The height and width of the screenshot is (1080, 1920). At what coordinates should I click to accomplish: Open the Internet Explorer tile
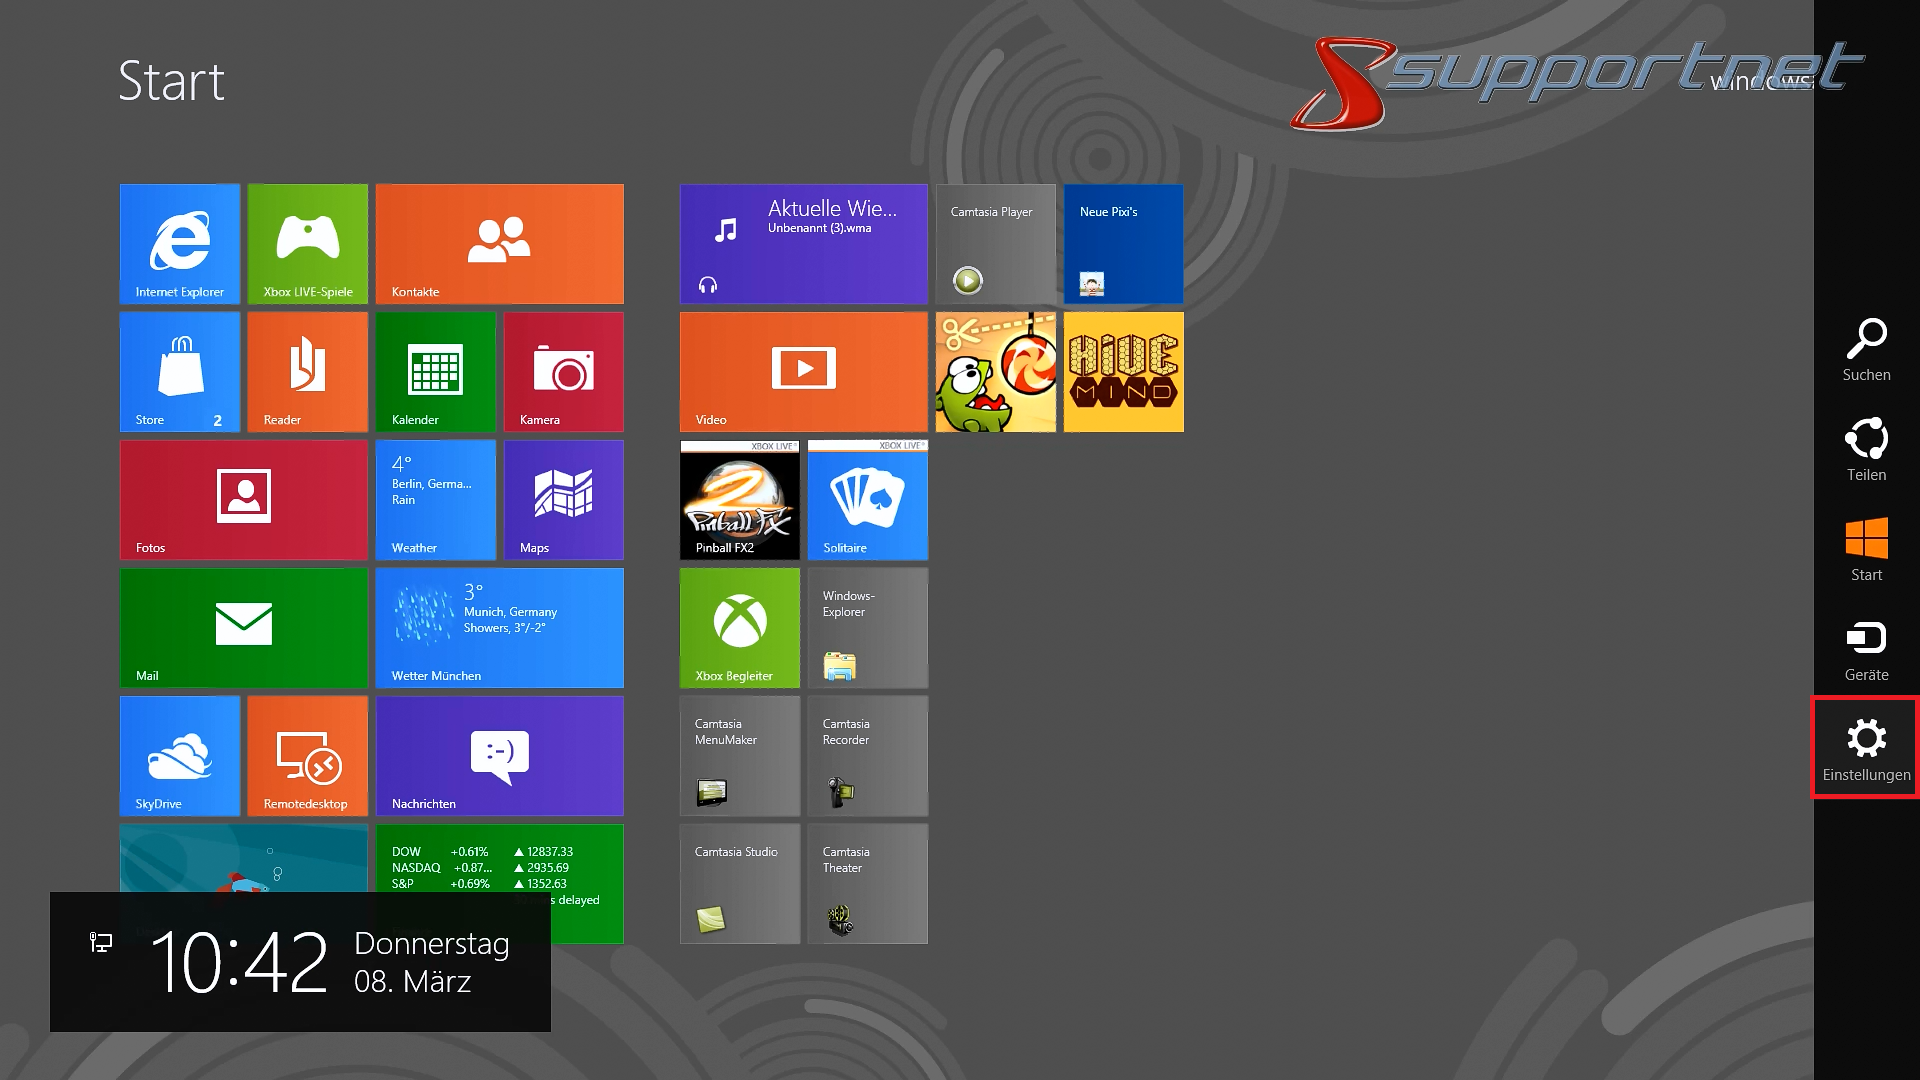[180, 244]
